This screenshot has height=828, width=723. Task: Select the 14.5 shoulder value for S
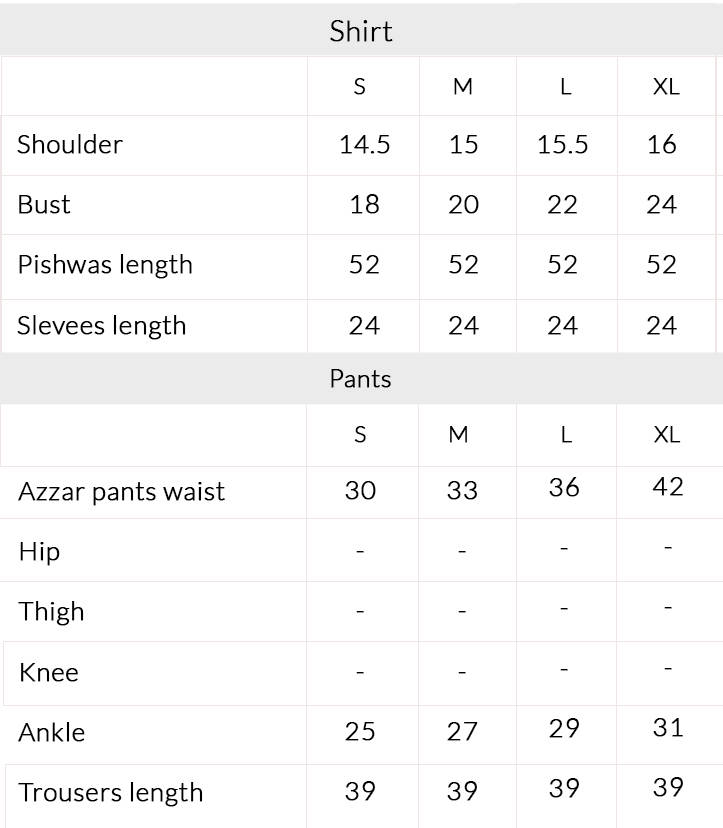364,145
